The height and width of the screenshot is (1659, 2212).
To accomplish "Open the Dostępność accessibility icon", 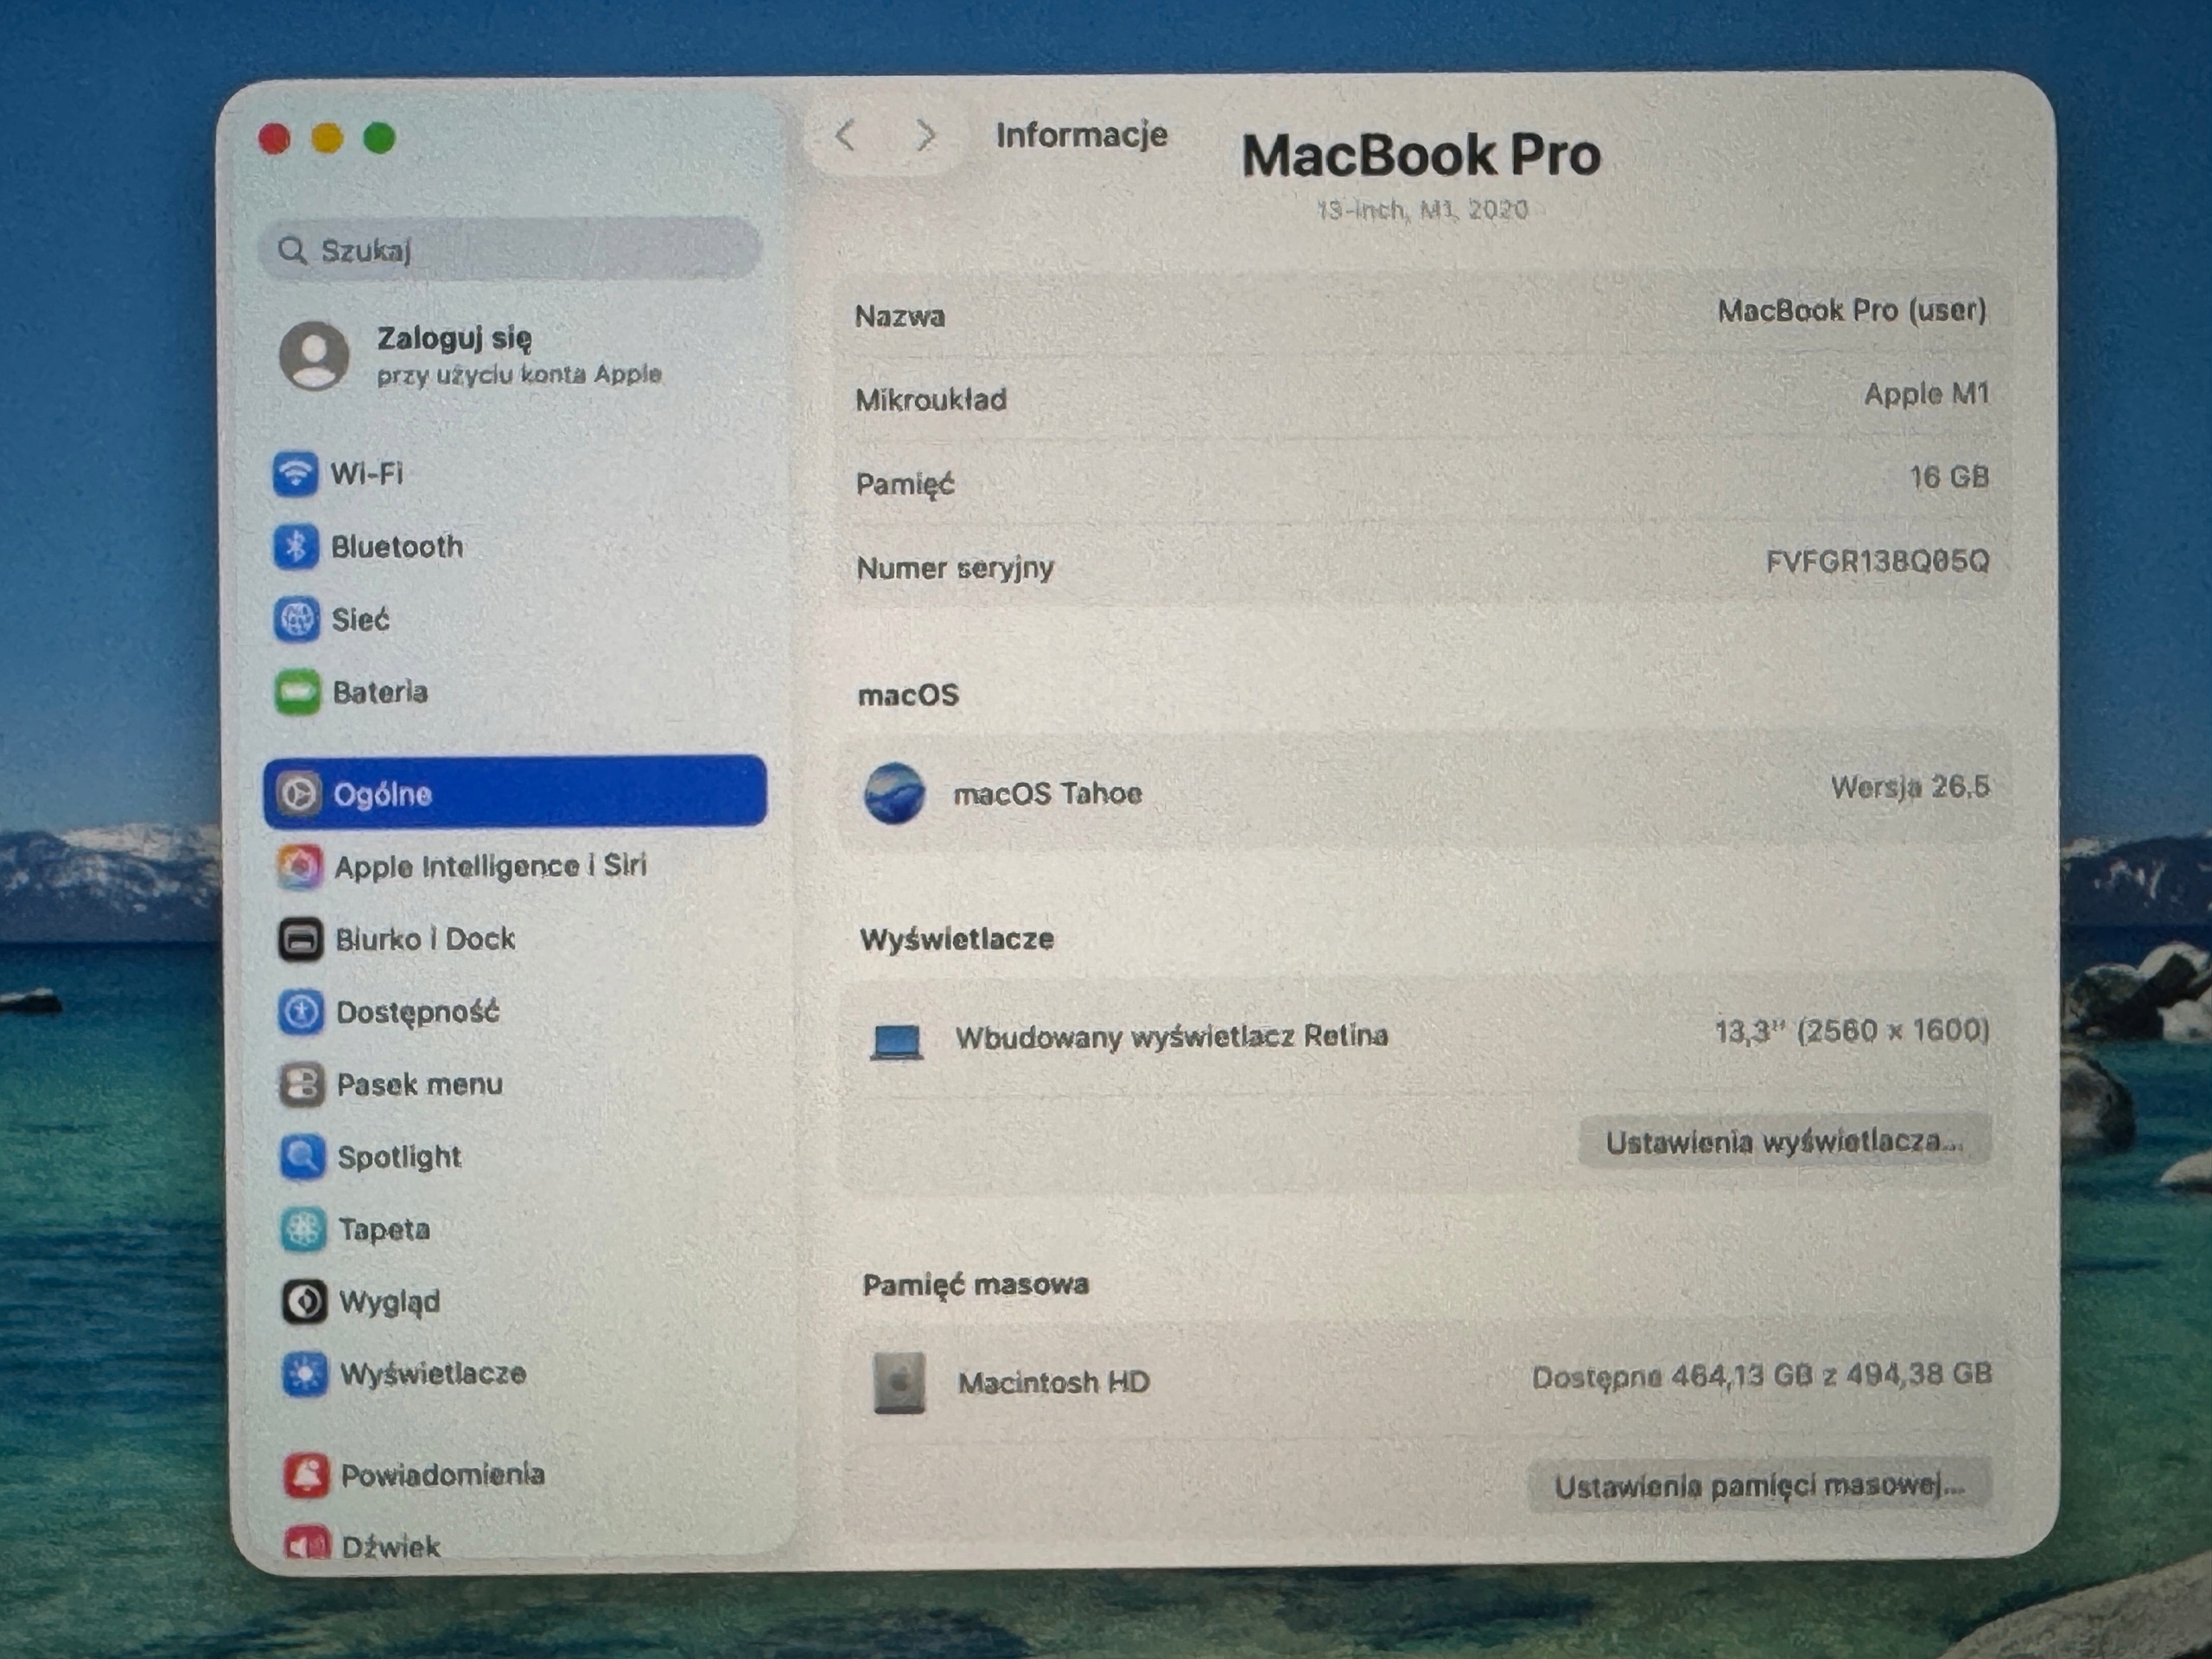I will point(300,1012).
